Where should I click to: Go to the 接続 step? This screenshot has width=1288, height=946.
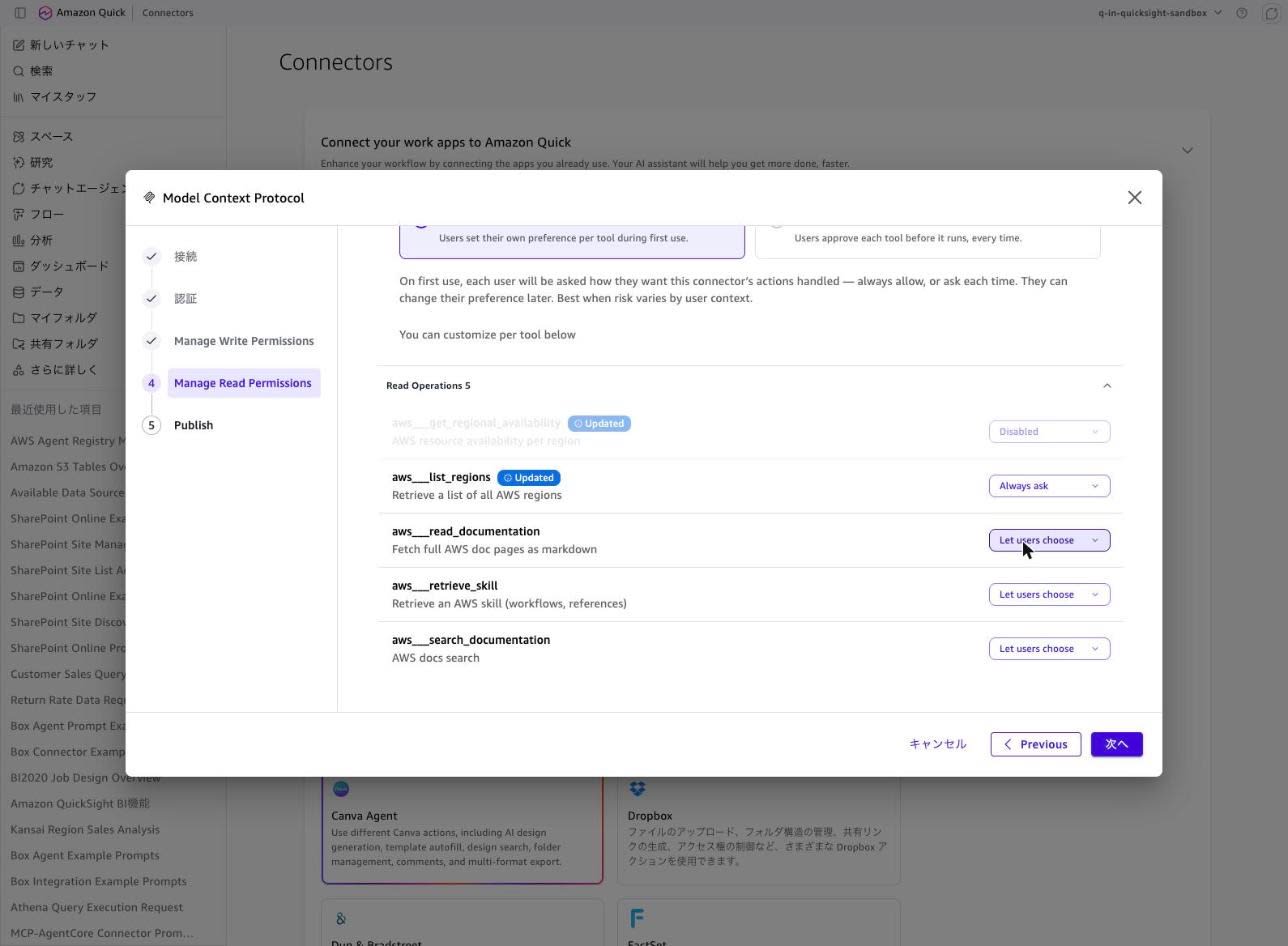(186, 257)
